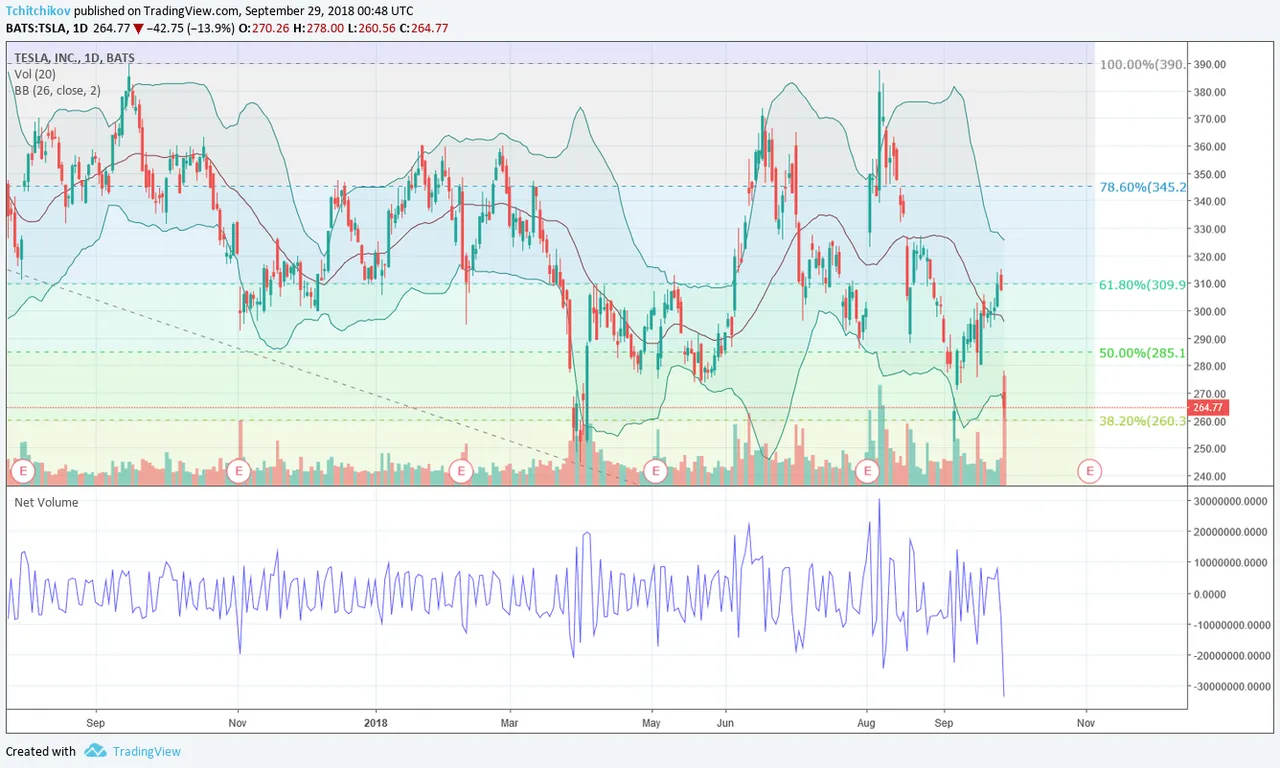Open the Tchitchikov author profile link
This screenshot has width=1280, height=768.
point(37,11)
